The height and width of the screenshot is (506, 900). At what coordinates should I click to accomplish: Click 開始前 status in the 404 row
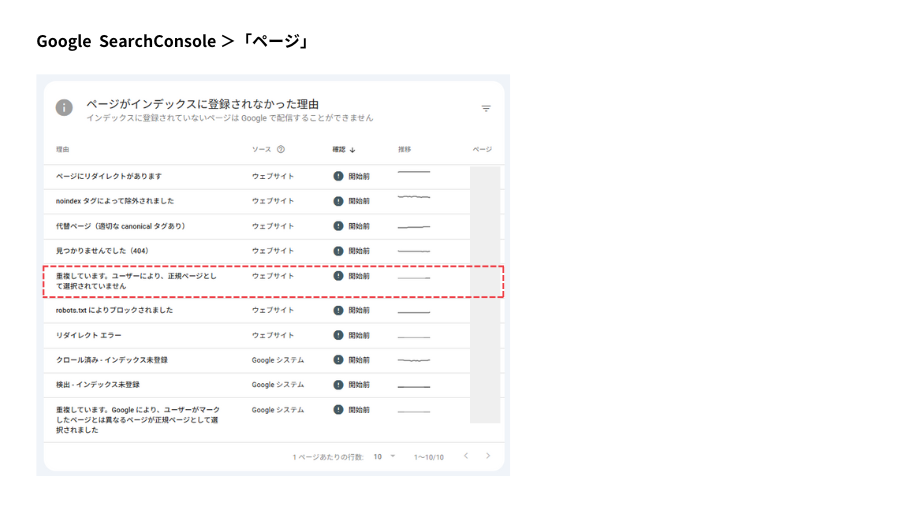[359, 251]
